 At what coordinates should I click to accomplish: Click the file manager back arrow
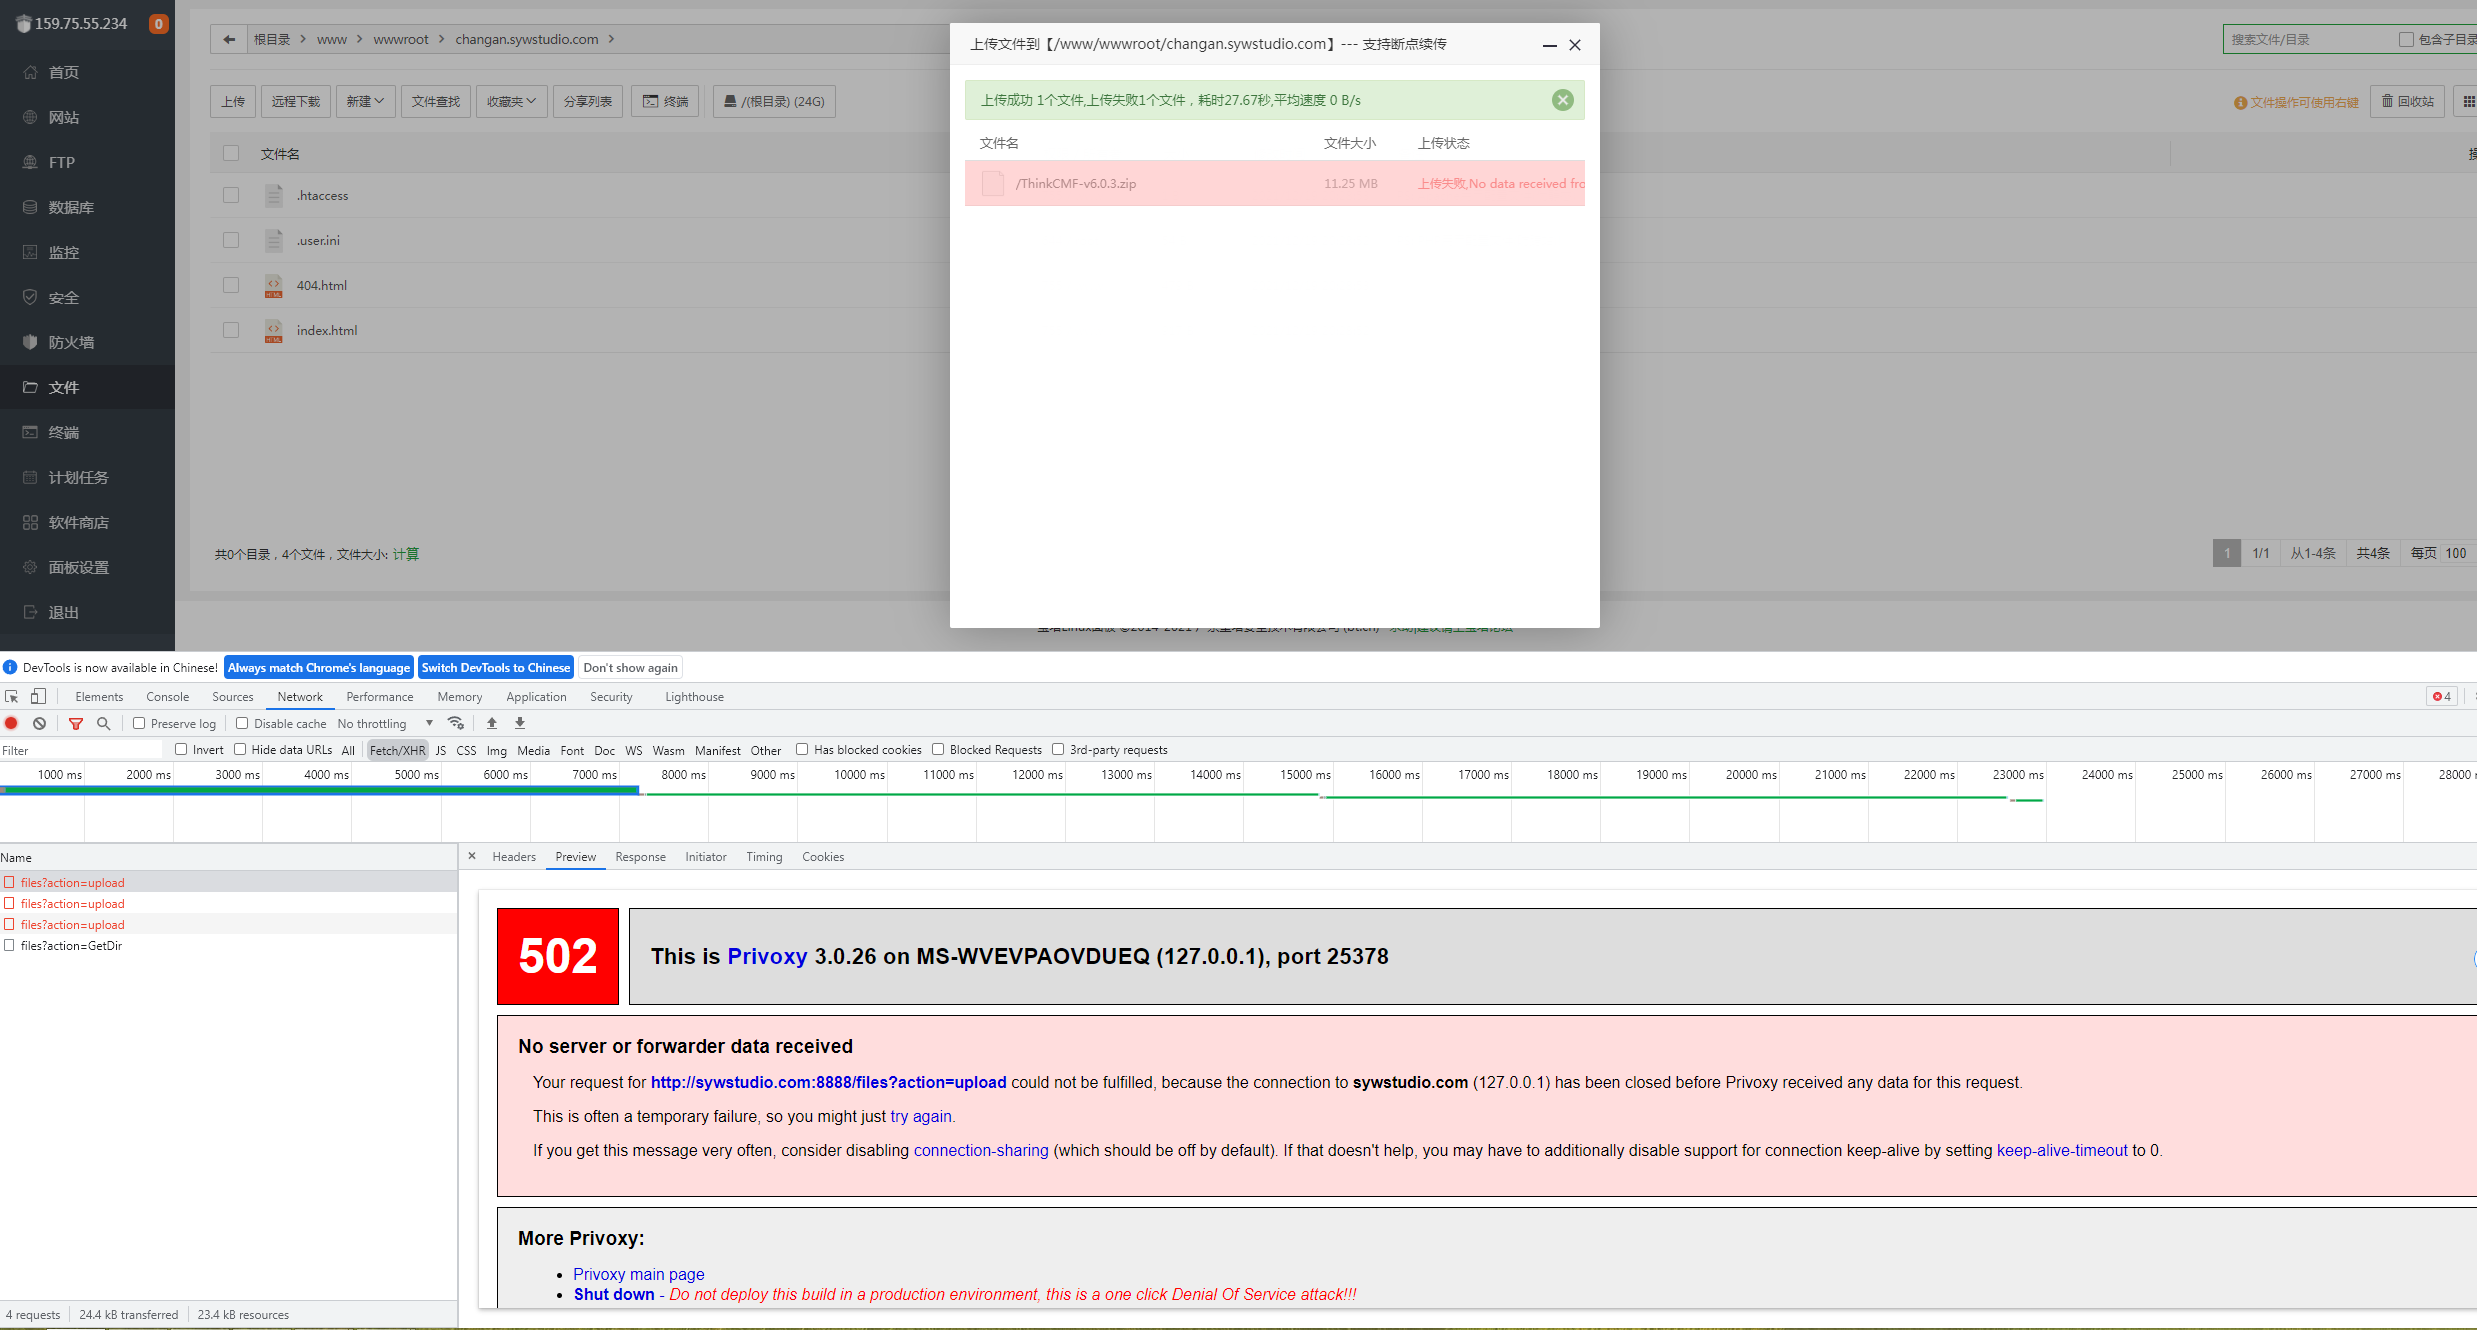click(x=229, y=39)
